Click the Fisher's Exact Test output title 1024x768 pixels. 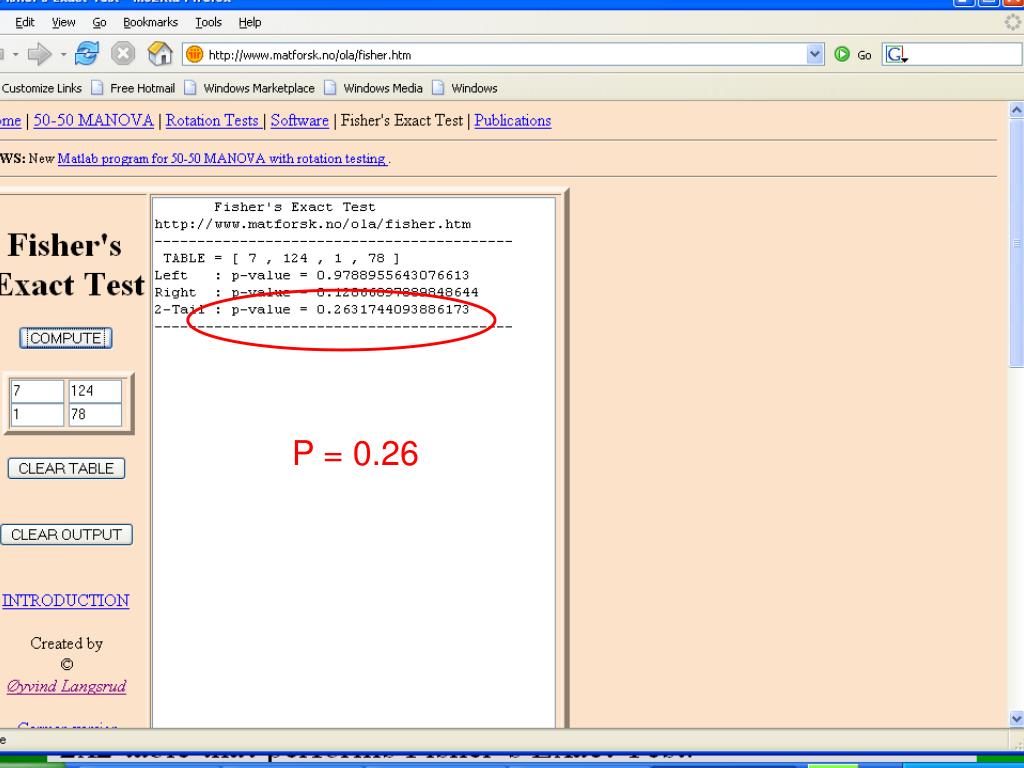295,207
